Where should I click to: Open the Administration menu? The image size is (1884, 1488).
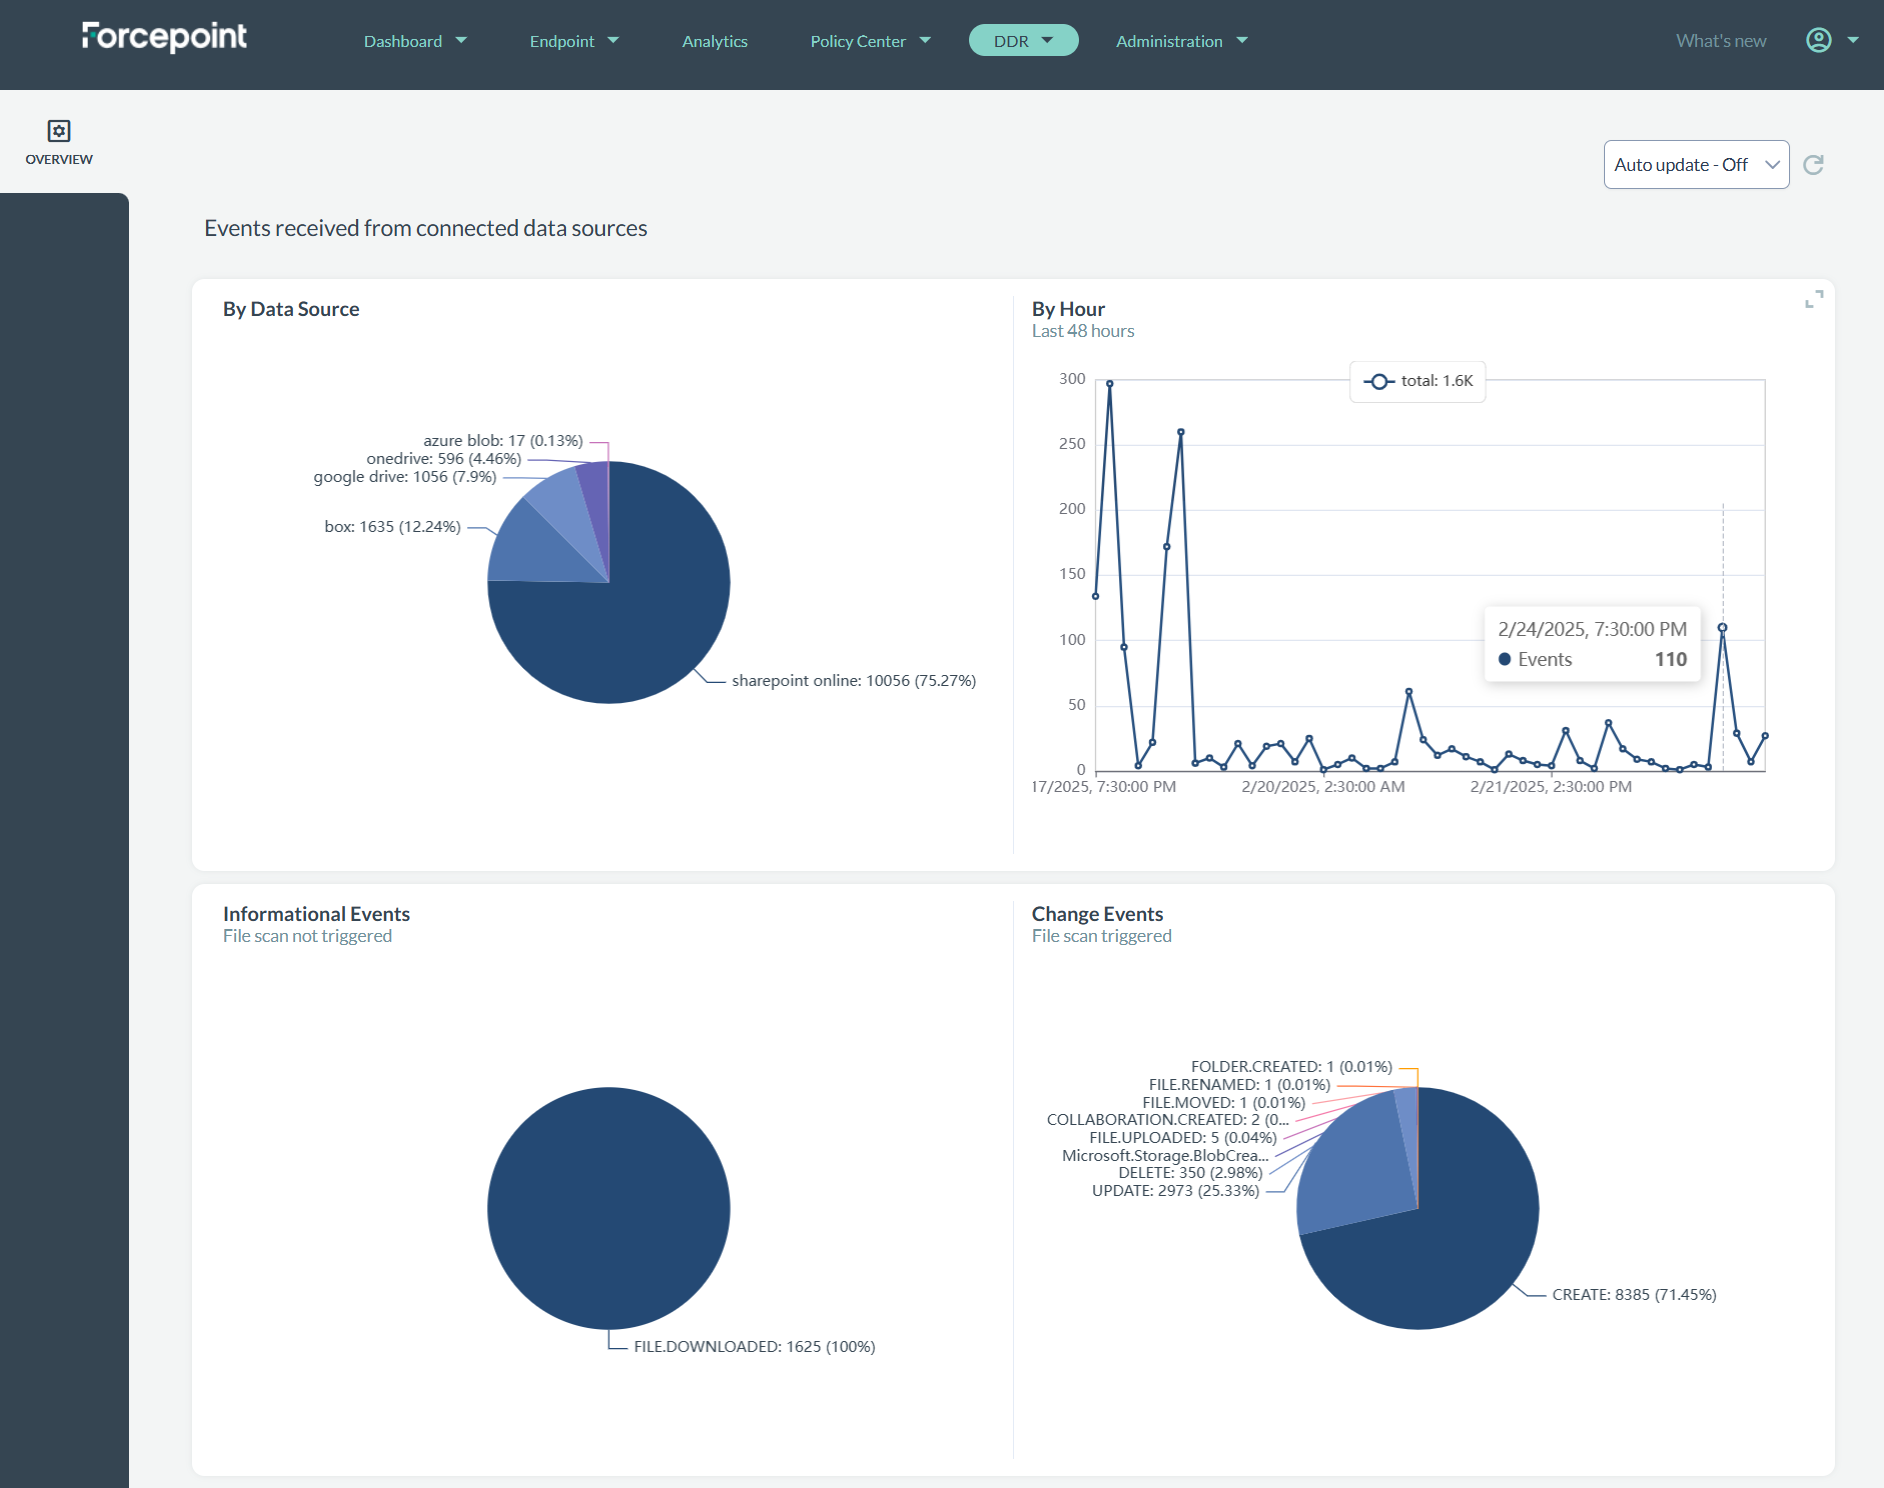[1181, 41]
